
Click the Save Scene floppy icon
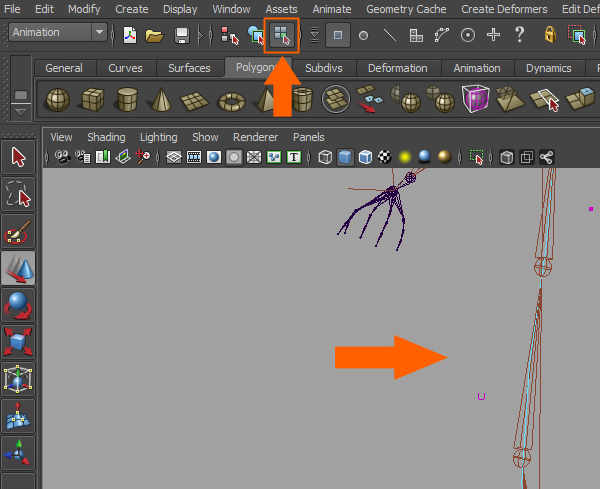click(182, 36)
